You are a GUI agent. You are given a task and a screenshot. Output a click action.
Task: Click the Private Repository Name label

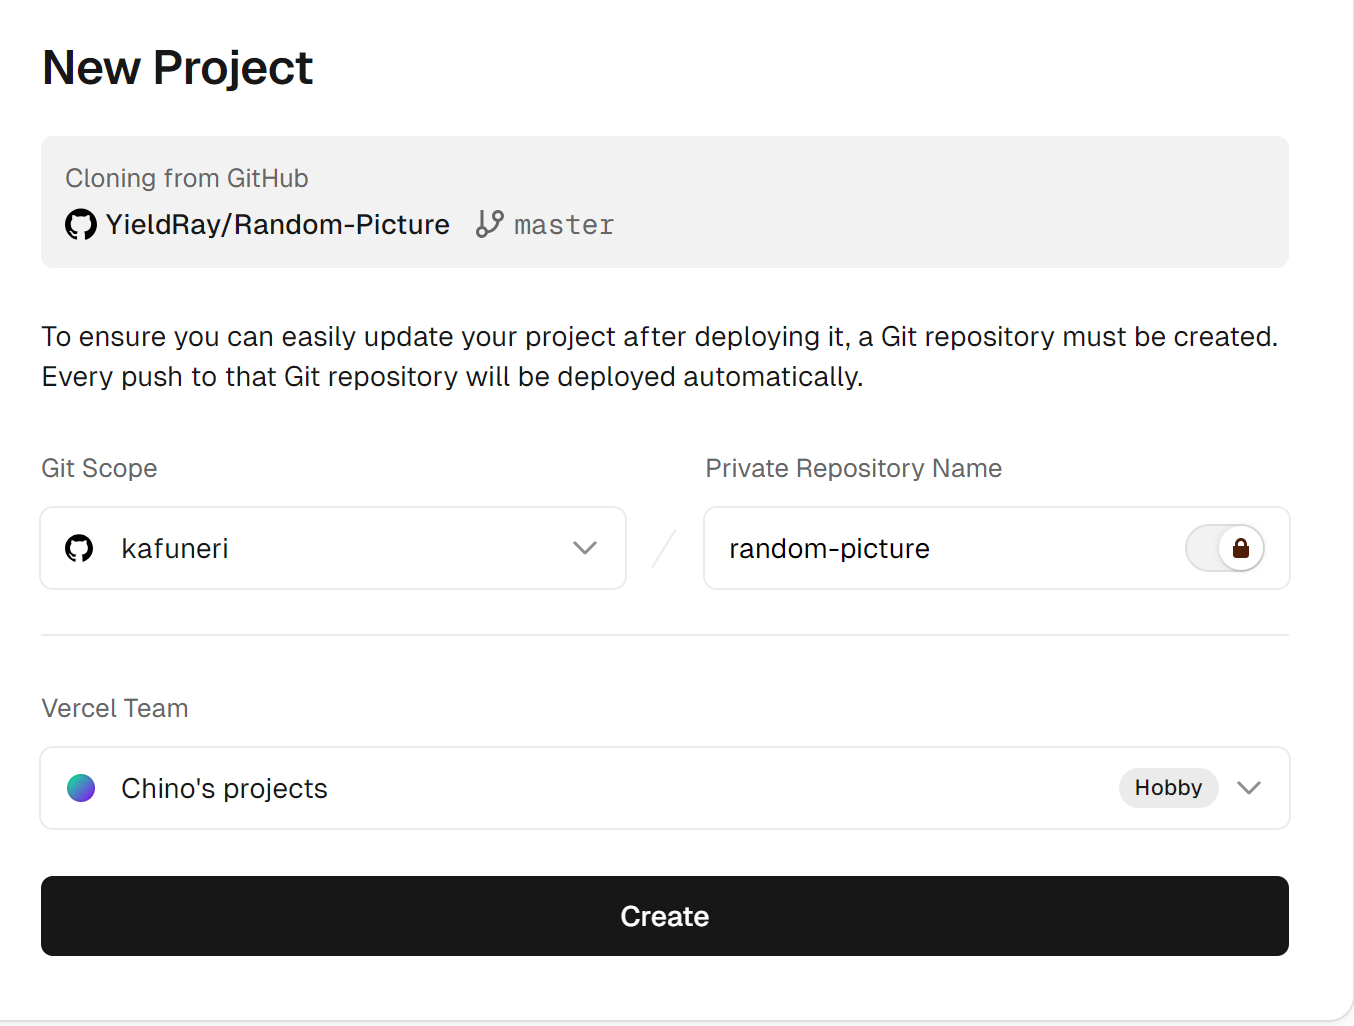pos(854,468)
